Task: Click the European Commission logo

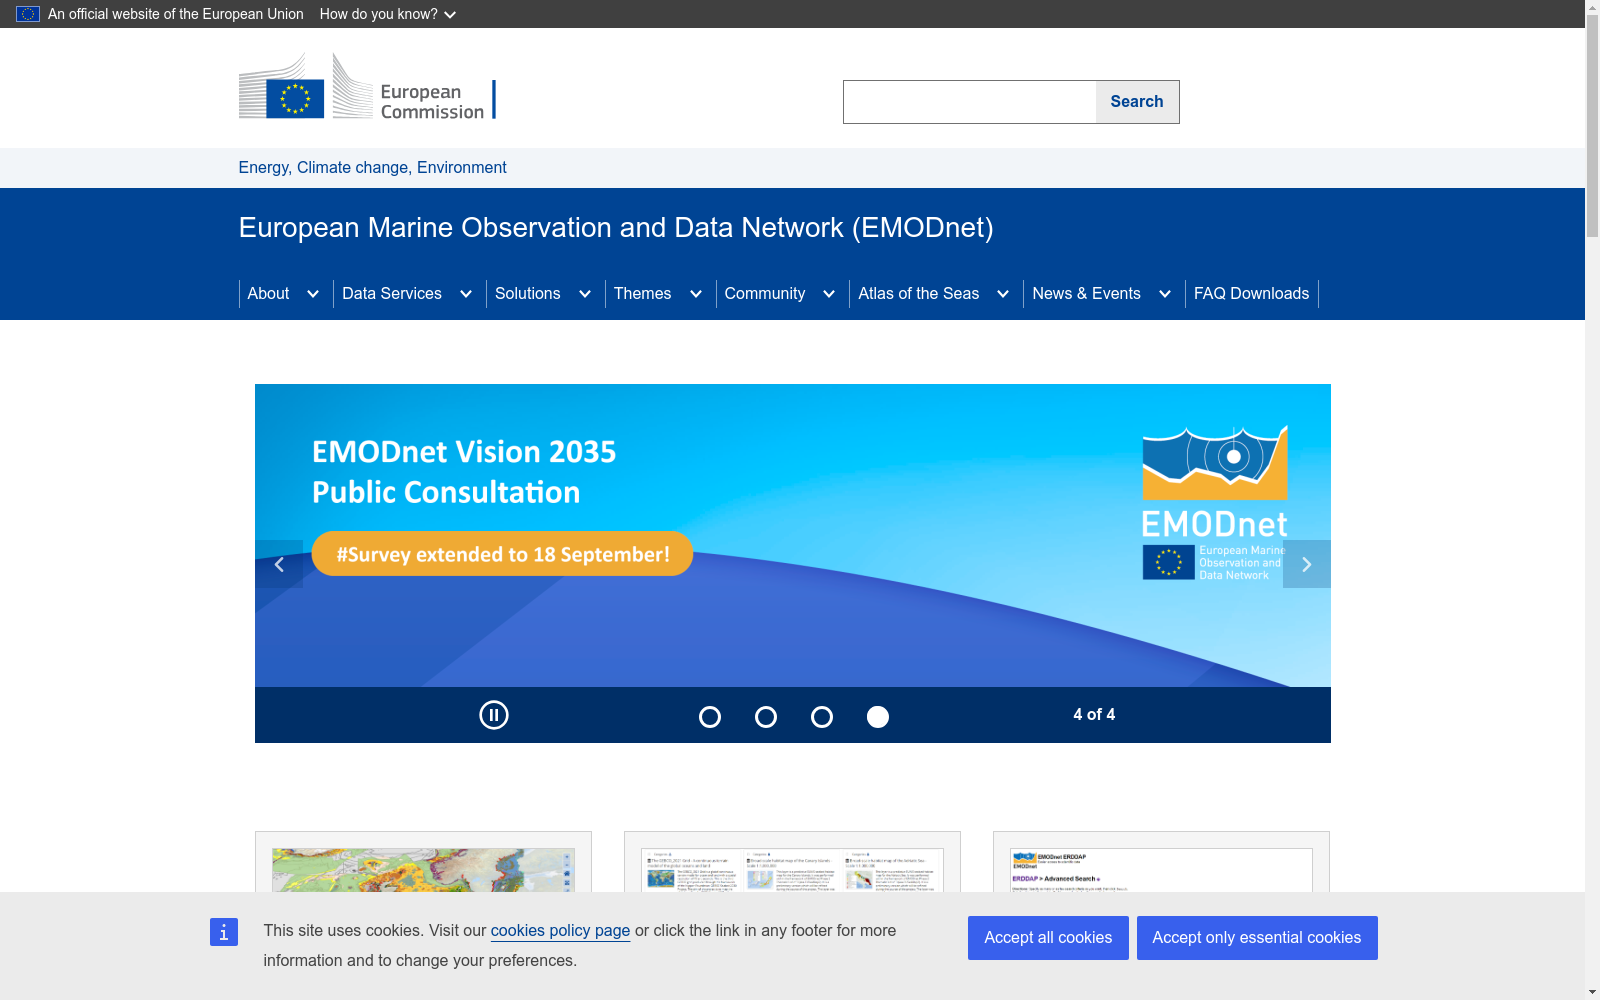Action: coord(367,88)
